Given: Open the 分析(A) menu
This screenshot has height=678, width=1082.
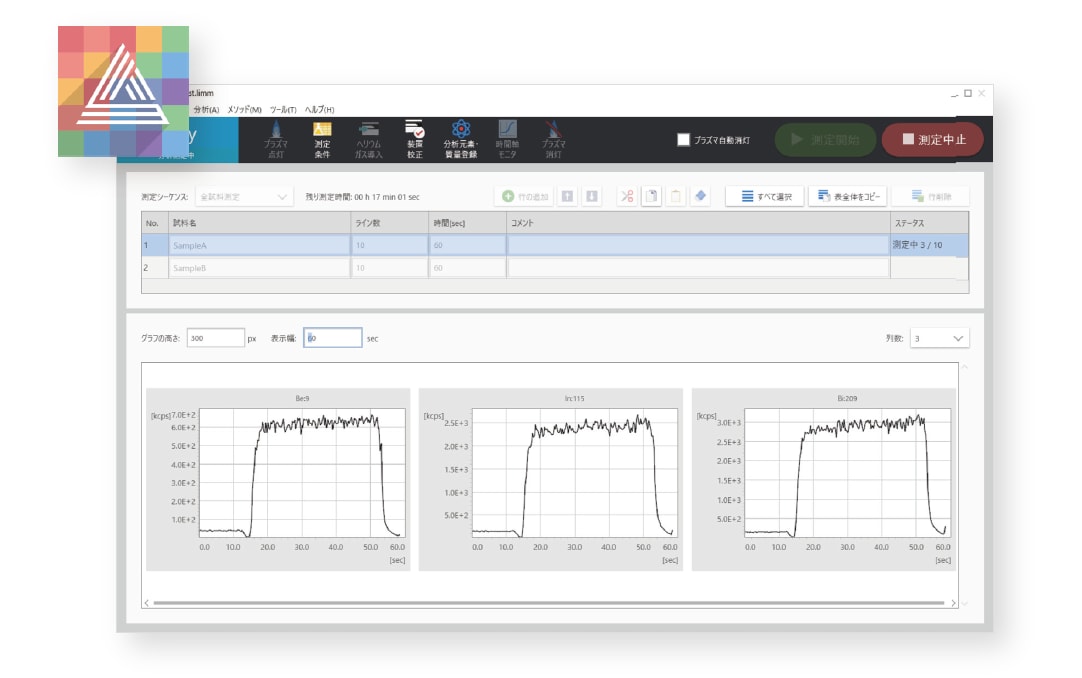Looking at the screenshot, I should [x=206, y=110].
